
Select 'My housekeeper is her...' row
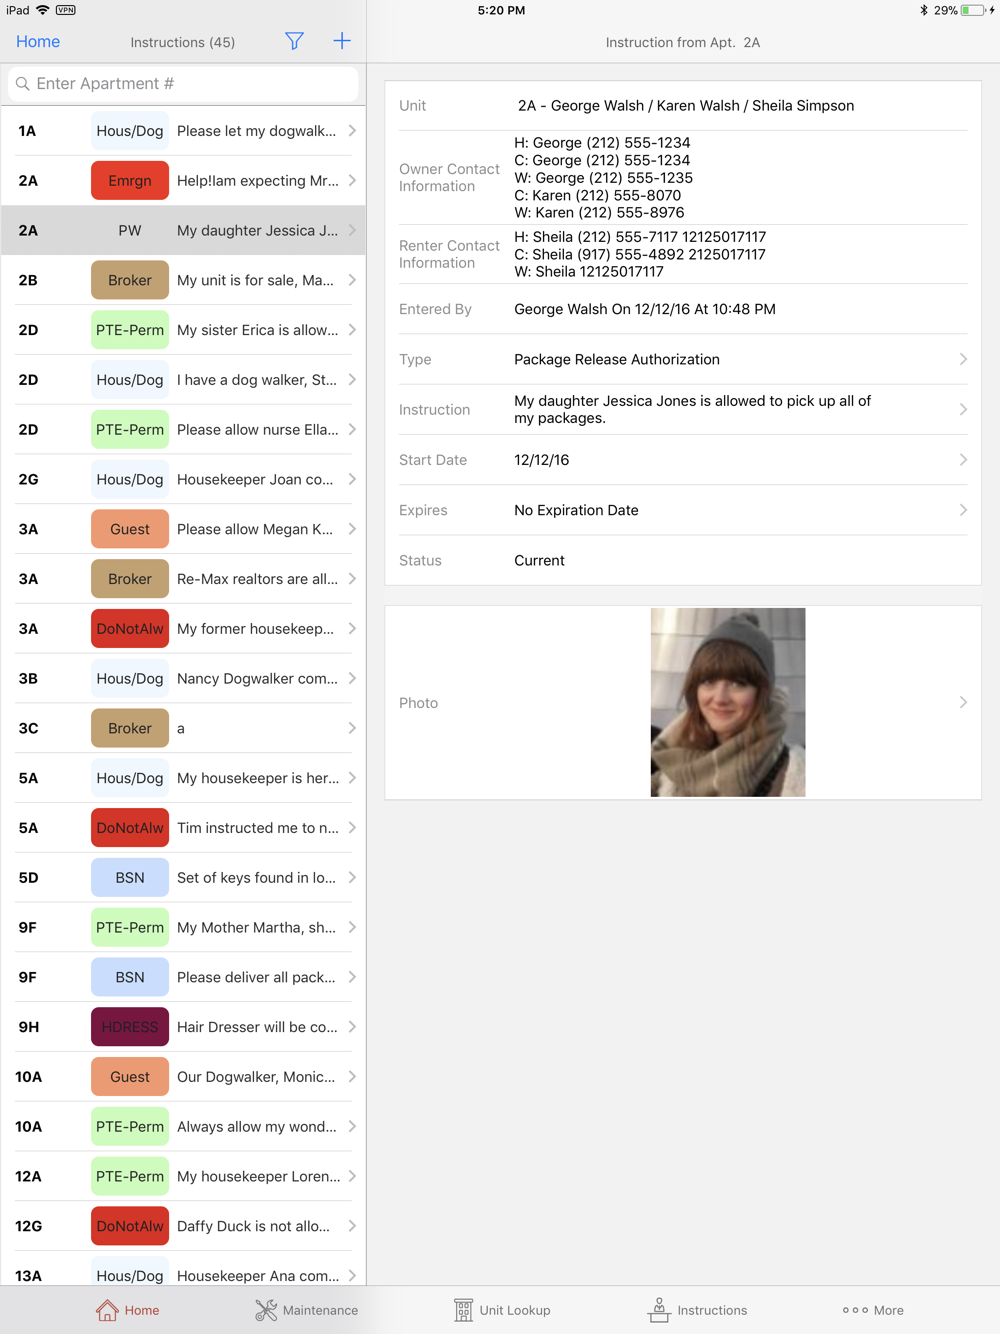[183, 778]
